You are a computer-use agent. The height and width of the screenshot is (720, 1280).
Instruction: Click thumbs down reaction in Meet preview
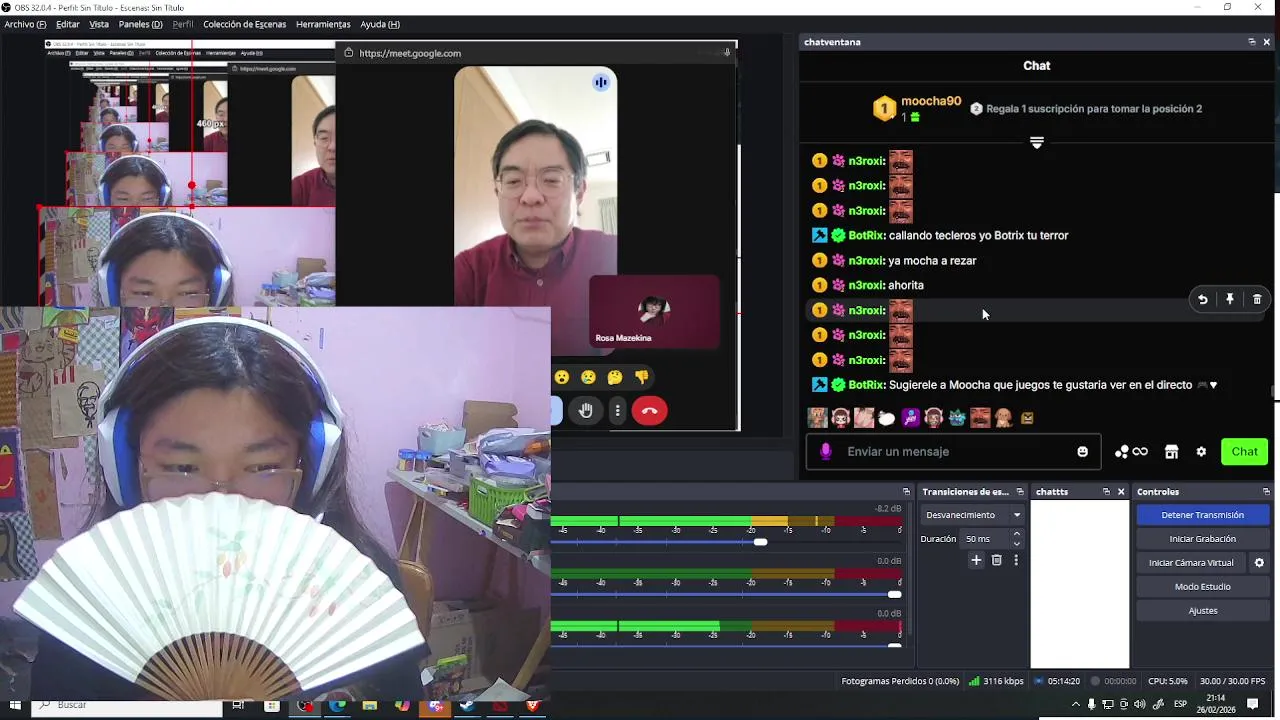tap(642, 377)
